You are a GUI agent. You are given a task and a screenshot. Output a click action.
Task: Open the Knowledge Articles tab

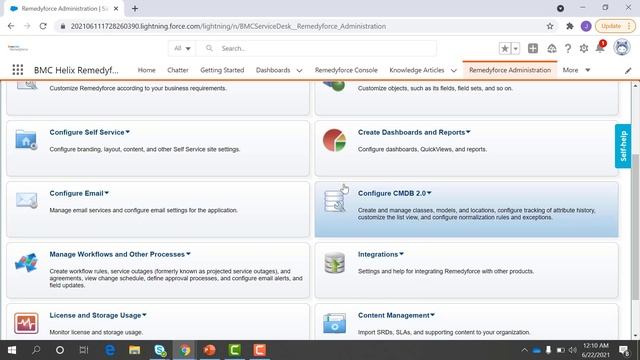416,70
